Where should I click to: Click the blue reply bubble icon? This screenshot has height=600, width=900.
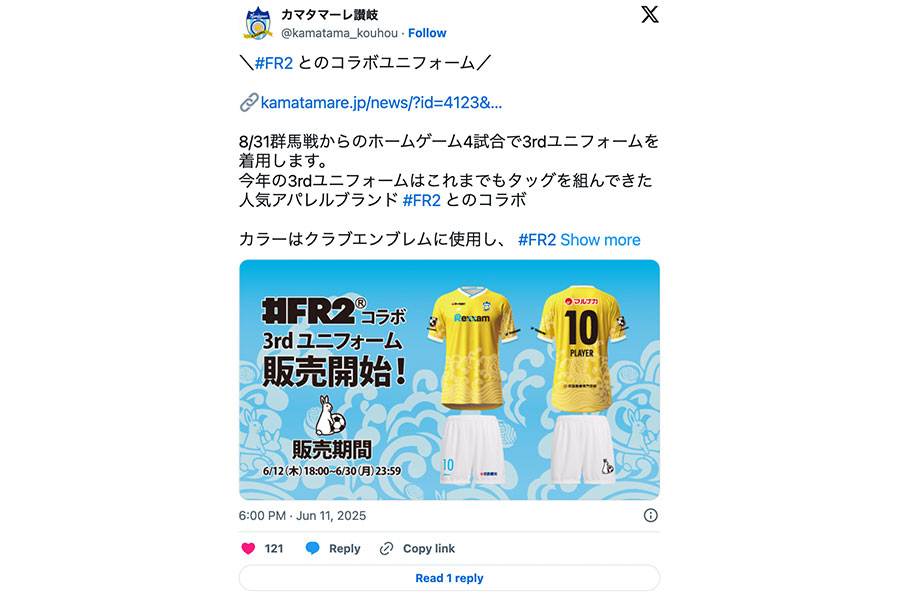pyautogui.click(x=312, y=548)
